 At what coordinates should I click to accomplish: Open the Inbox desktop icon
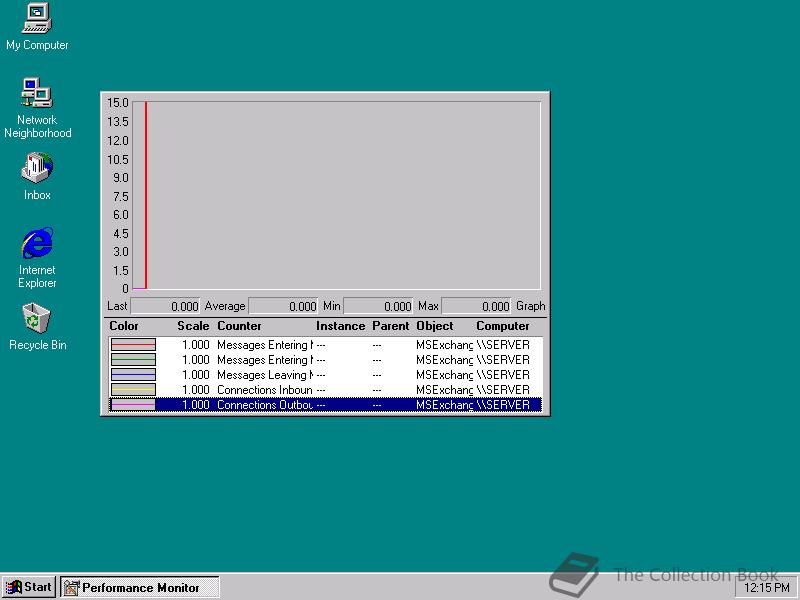coord(37,177)
